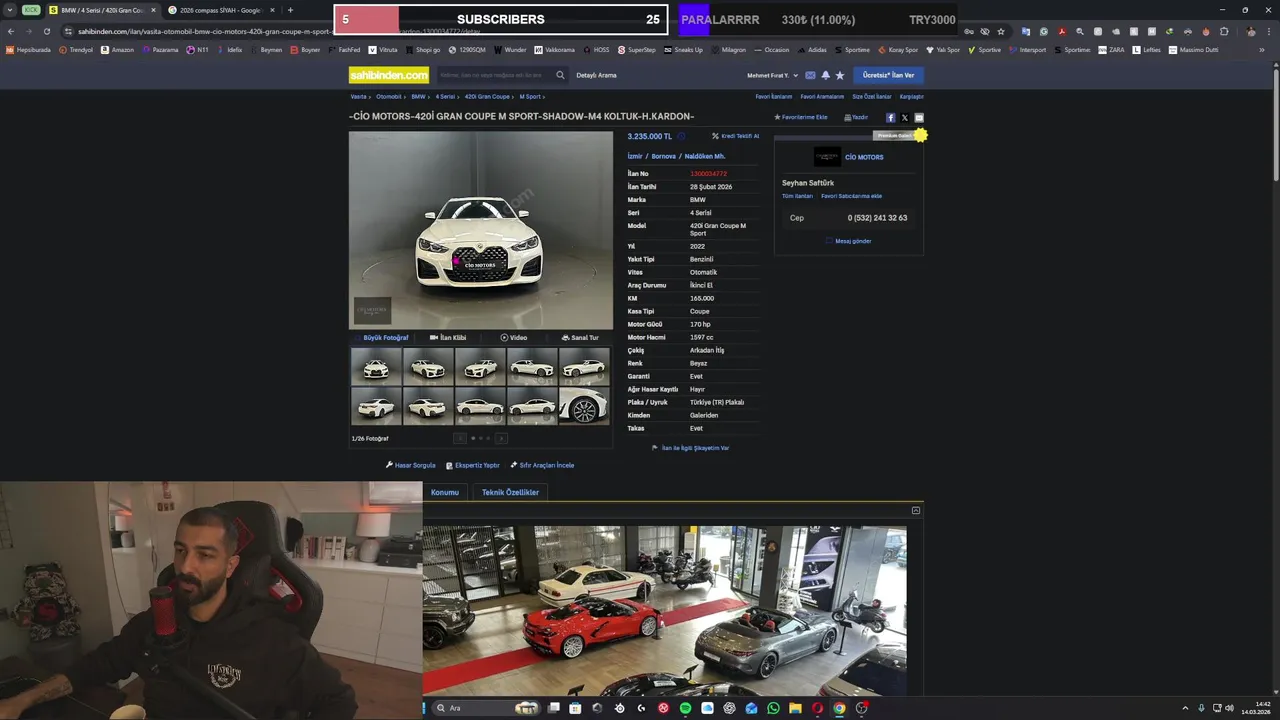Screen dimensions: 1280x720
Task: Click the price history icon next to 3.235.000 TL
Action: (681, 136)
